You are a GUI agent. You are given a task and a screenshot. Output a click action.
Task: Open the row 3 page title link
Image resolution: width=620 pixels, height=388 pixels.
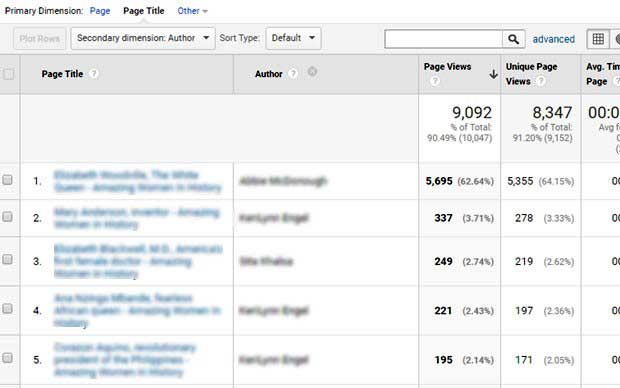point(138,261)
